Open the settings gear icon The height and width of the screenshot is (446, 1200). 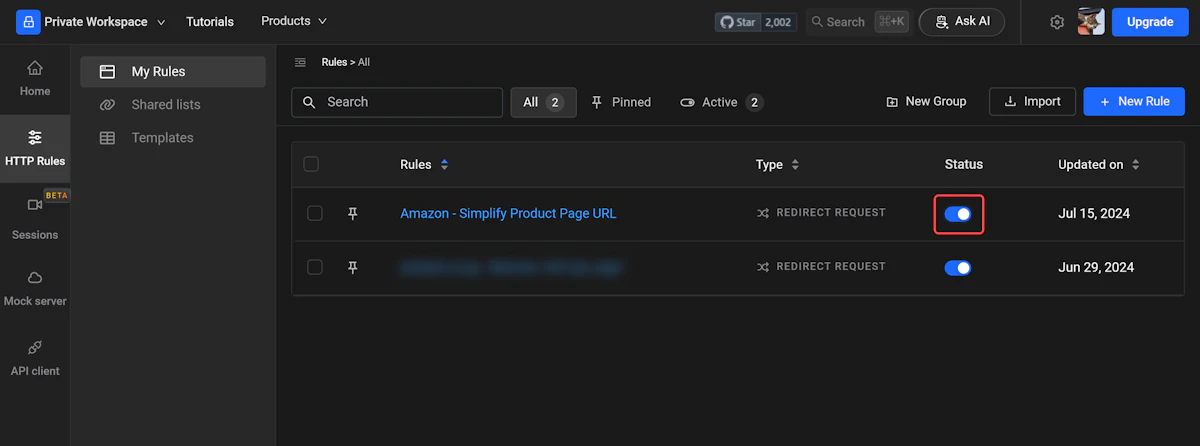click(1057, 22)
